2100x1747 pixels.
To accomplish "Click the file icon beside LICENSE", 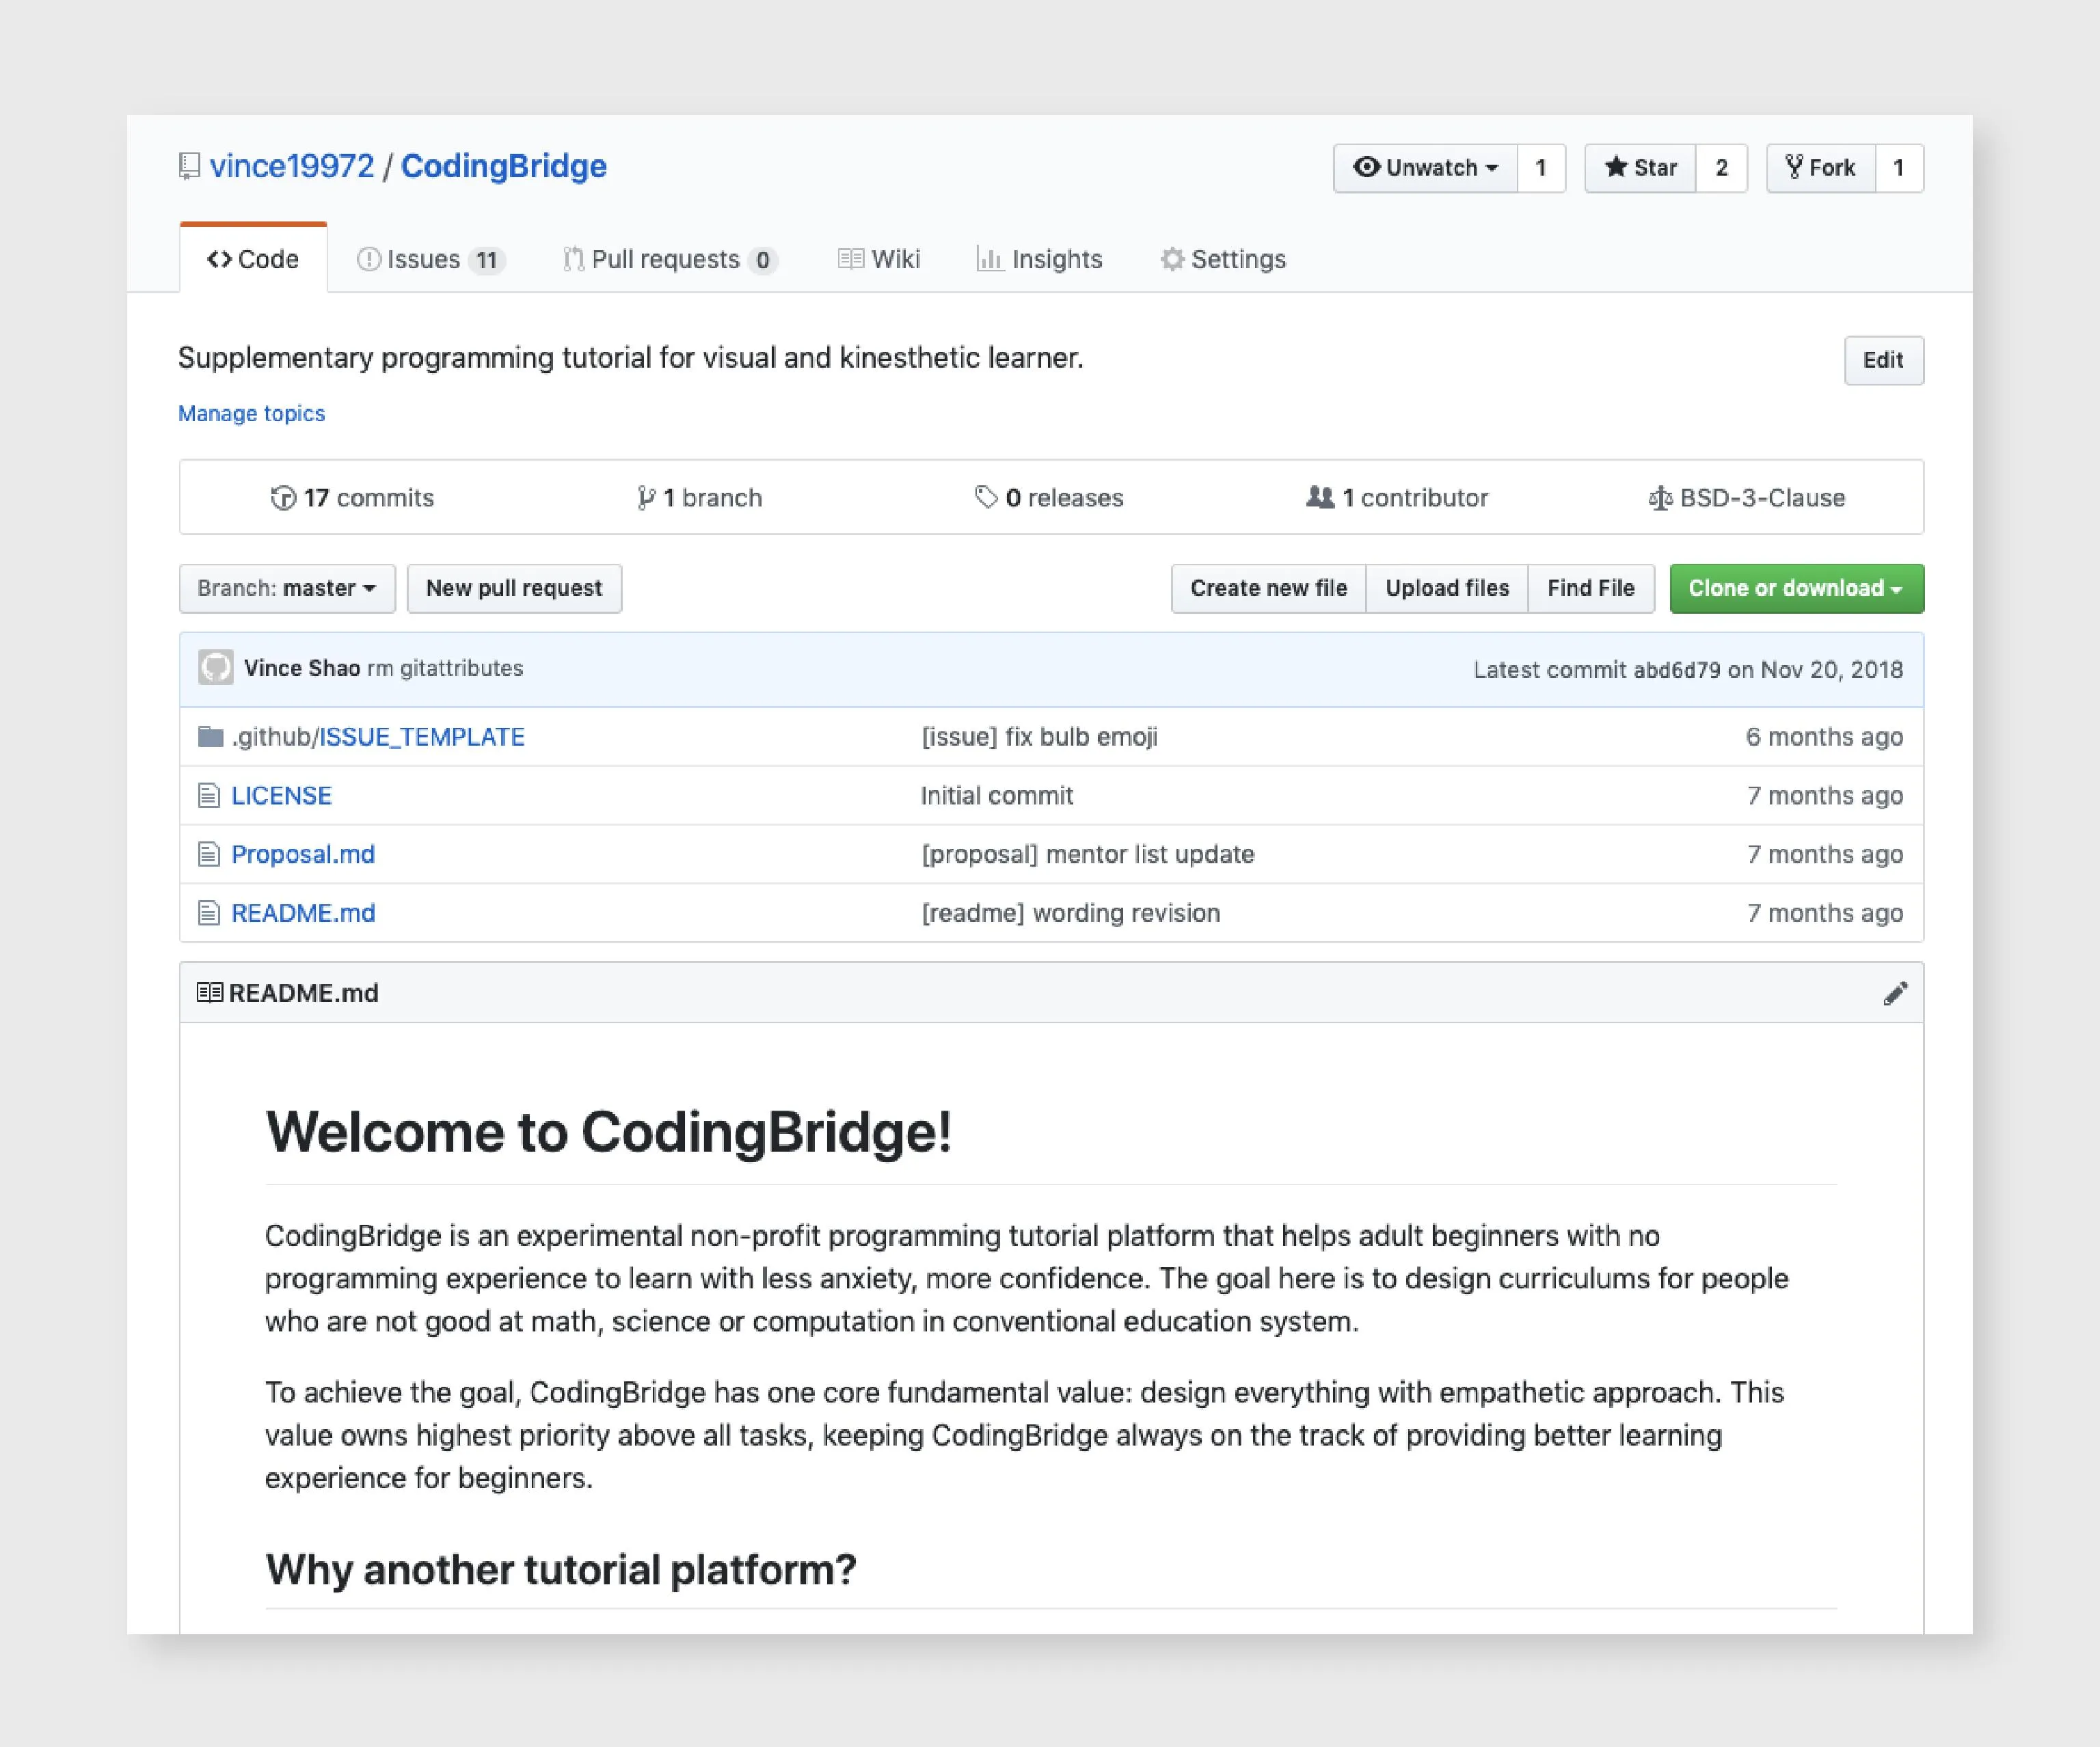I will [208, 796].
